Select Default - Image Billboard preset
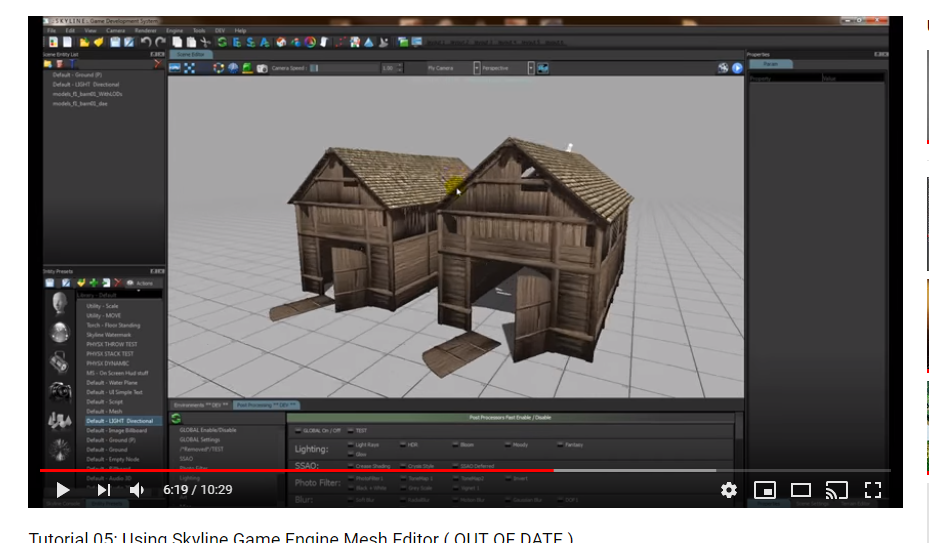 tap(117, 430)
